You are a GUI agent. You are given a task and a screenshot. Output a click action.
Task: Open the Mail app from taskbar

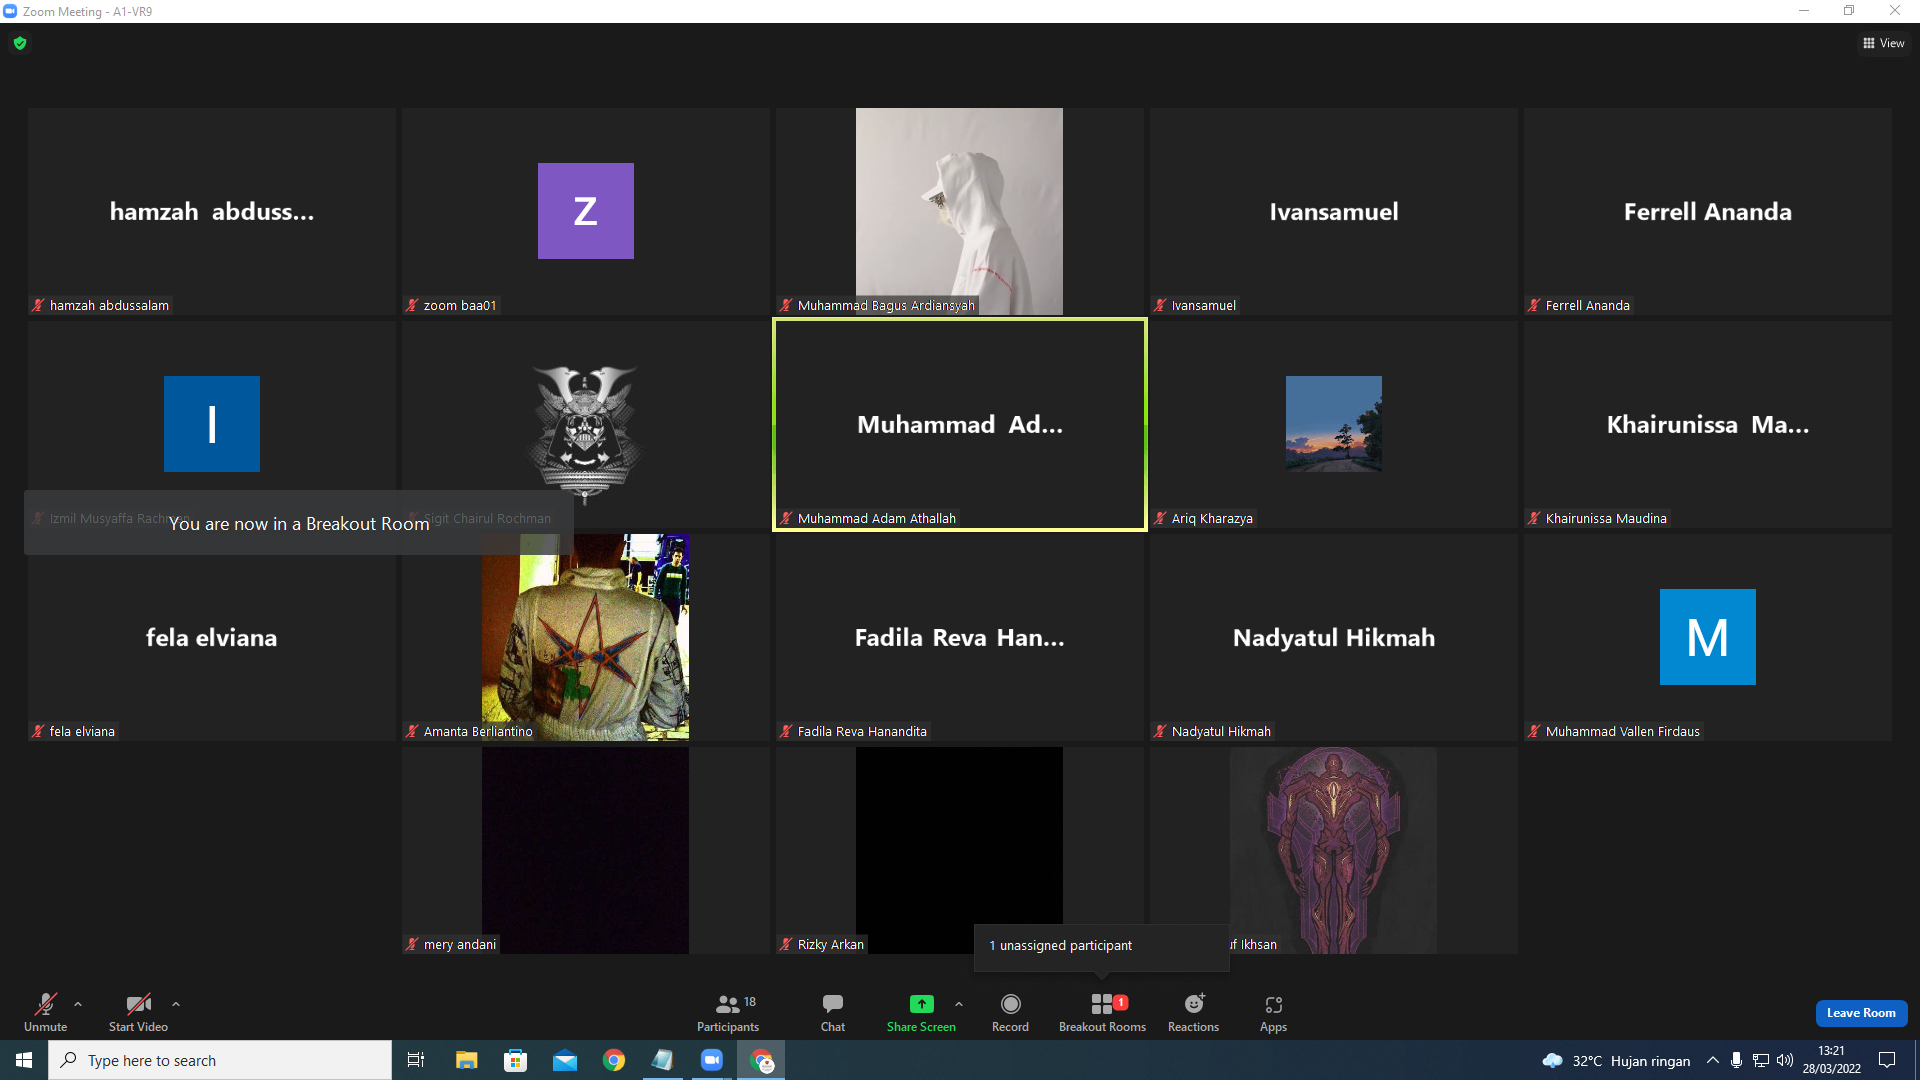pos(564,1060)
